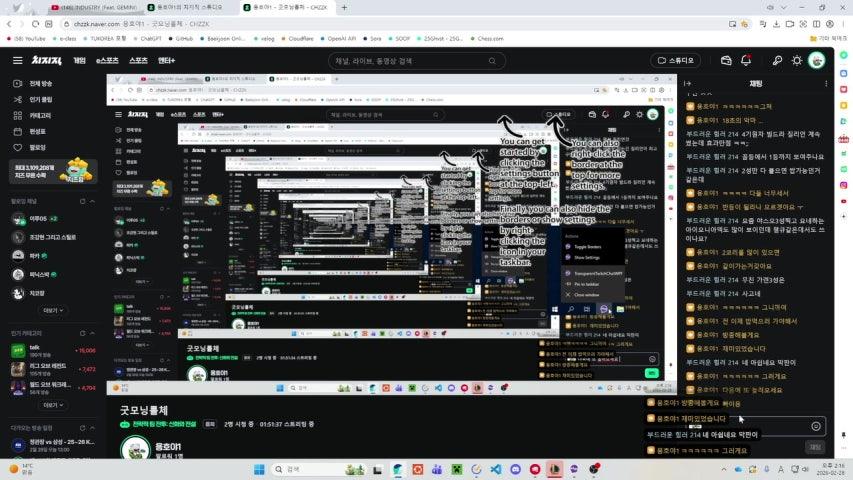Open 전체 방송 in sidebar

(33, 83)
